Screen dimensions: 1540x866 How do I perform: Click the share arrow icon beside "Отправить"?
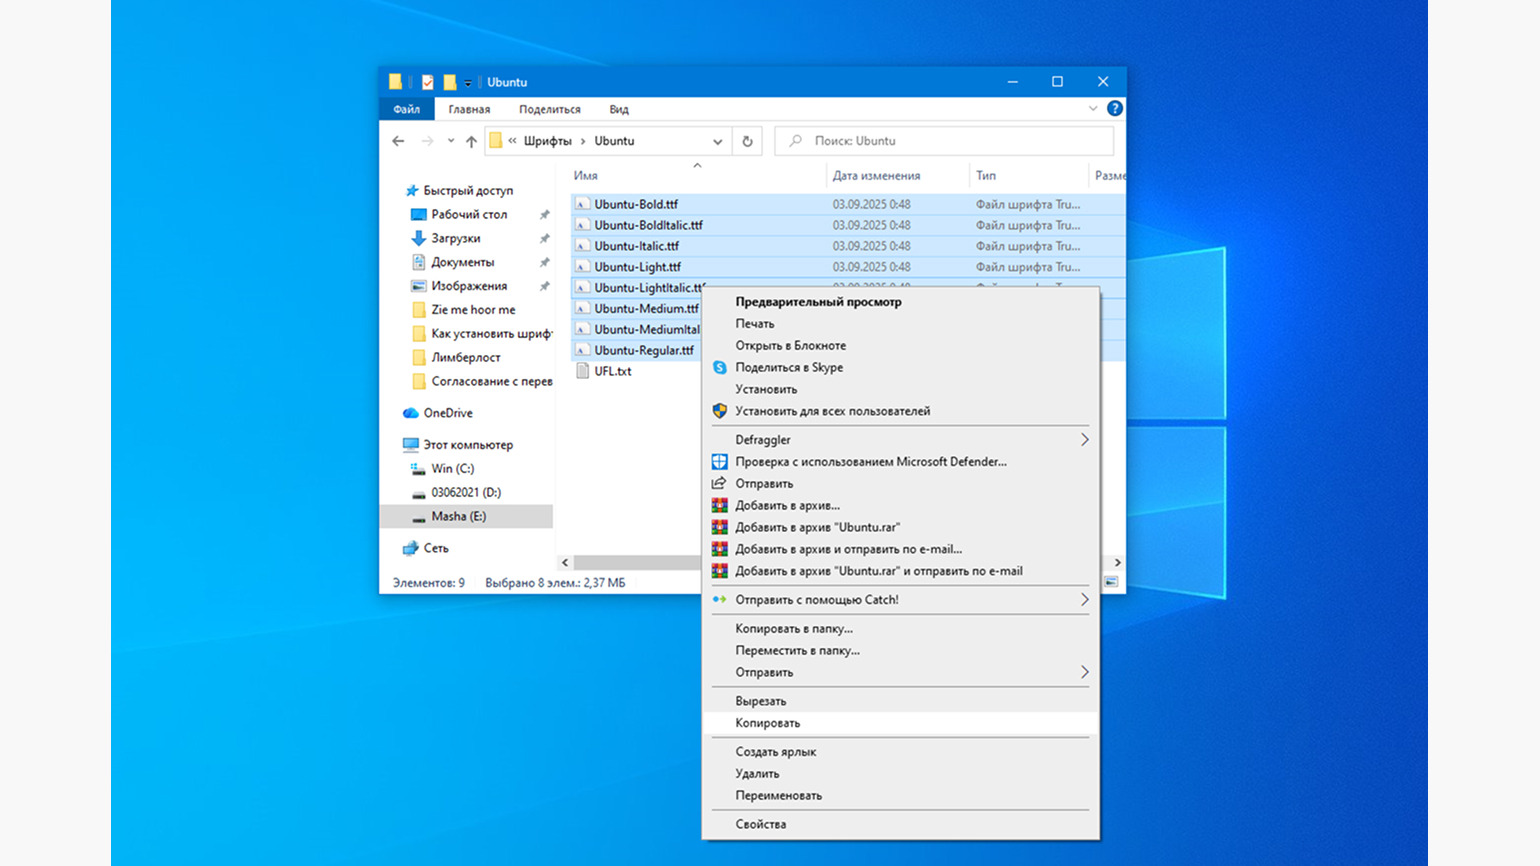[719, 483]
